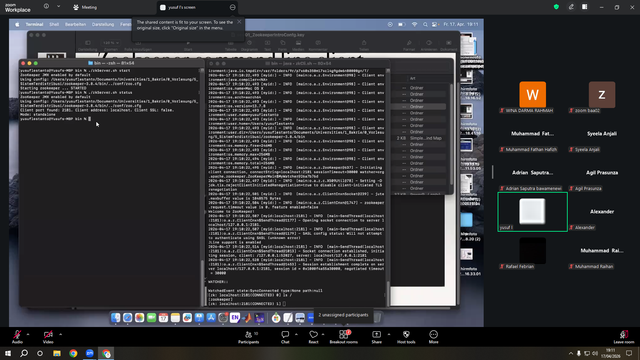Expand Chat options arrow
Viewport: 640px width, 360px height.
[296, 334]
